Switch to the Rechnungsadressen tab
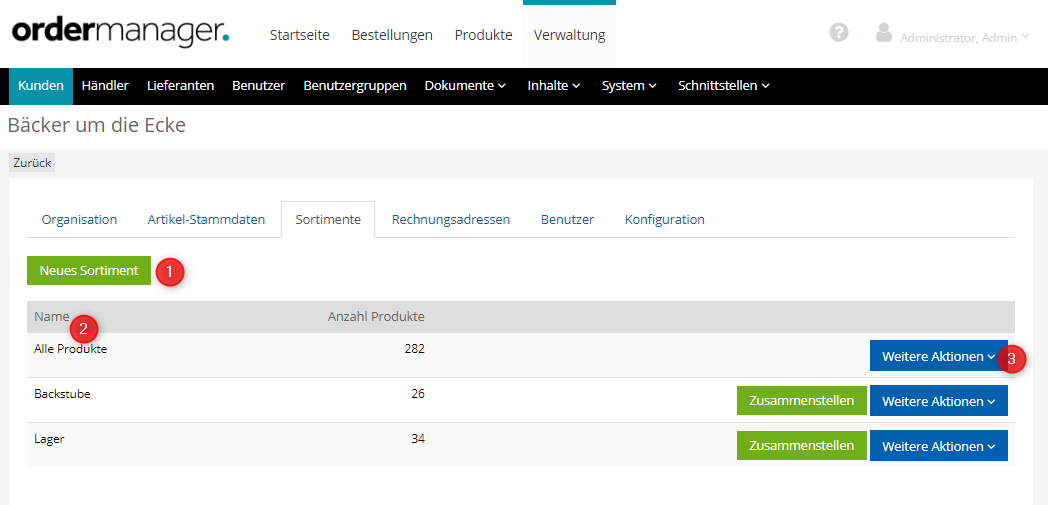 pos(450,220)
